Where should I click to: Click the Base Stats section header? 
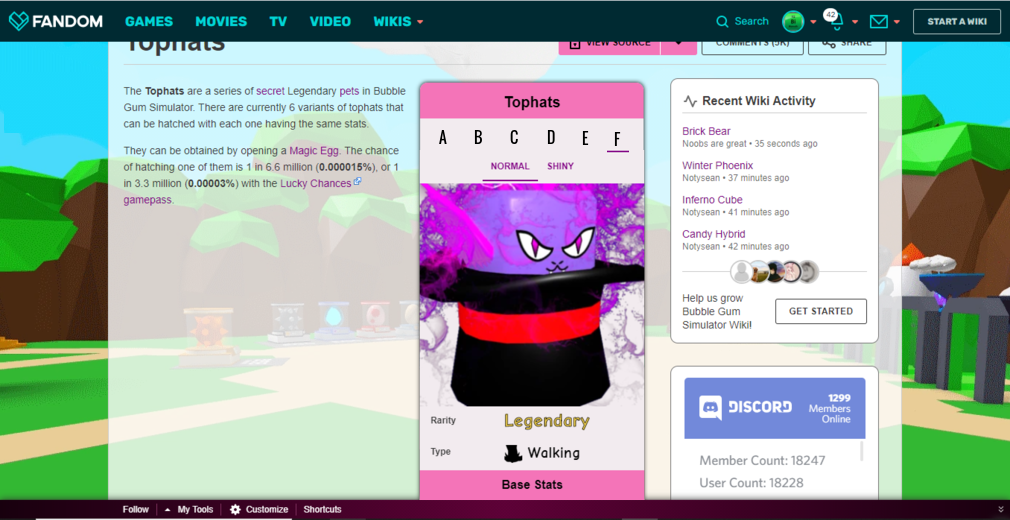click(x=532, y=485)
